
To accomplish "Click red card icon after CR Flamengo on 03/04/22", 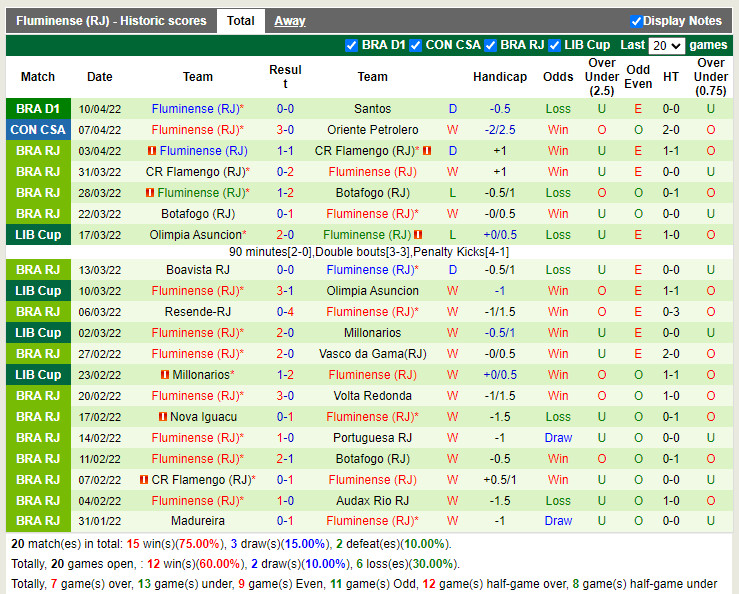I will coord(427,151).
